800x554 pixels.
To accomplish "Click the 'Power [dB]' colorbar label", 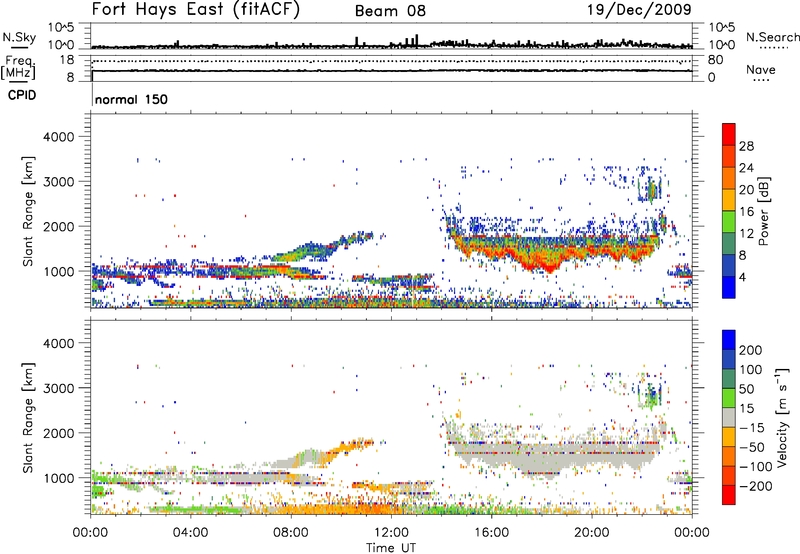I will coord(763,212).
